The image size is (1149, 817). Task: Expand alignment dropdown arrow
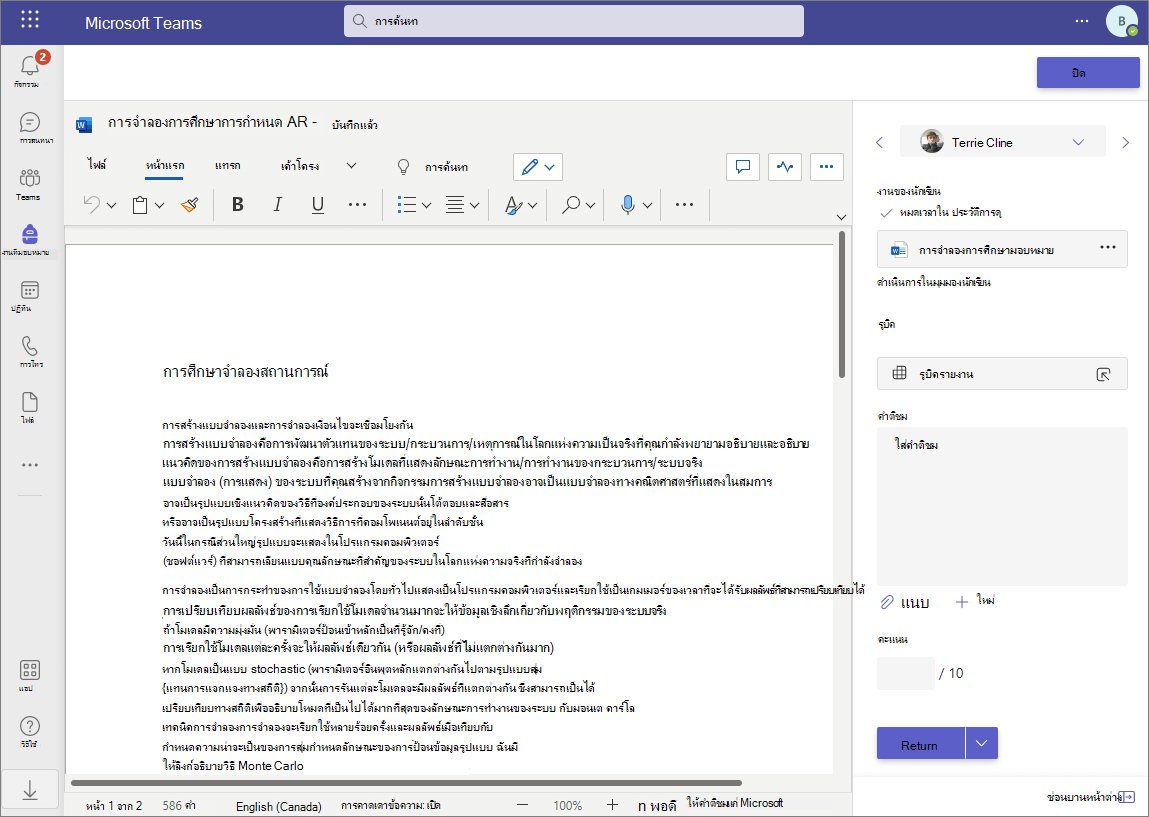pyautogui.click(x=474, y=205)
